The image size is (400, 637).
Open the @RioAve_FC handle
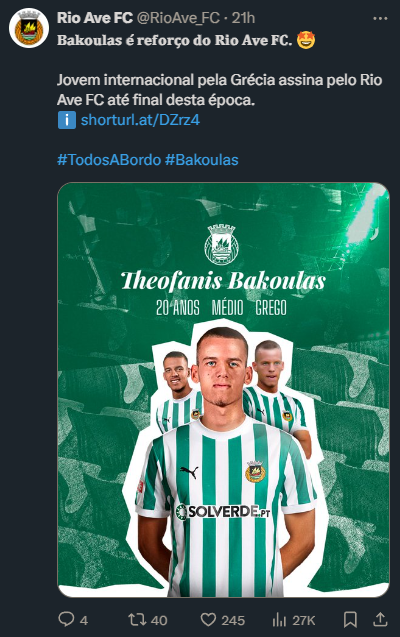point(178,18)
